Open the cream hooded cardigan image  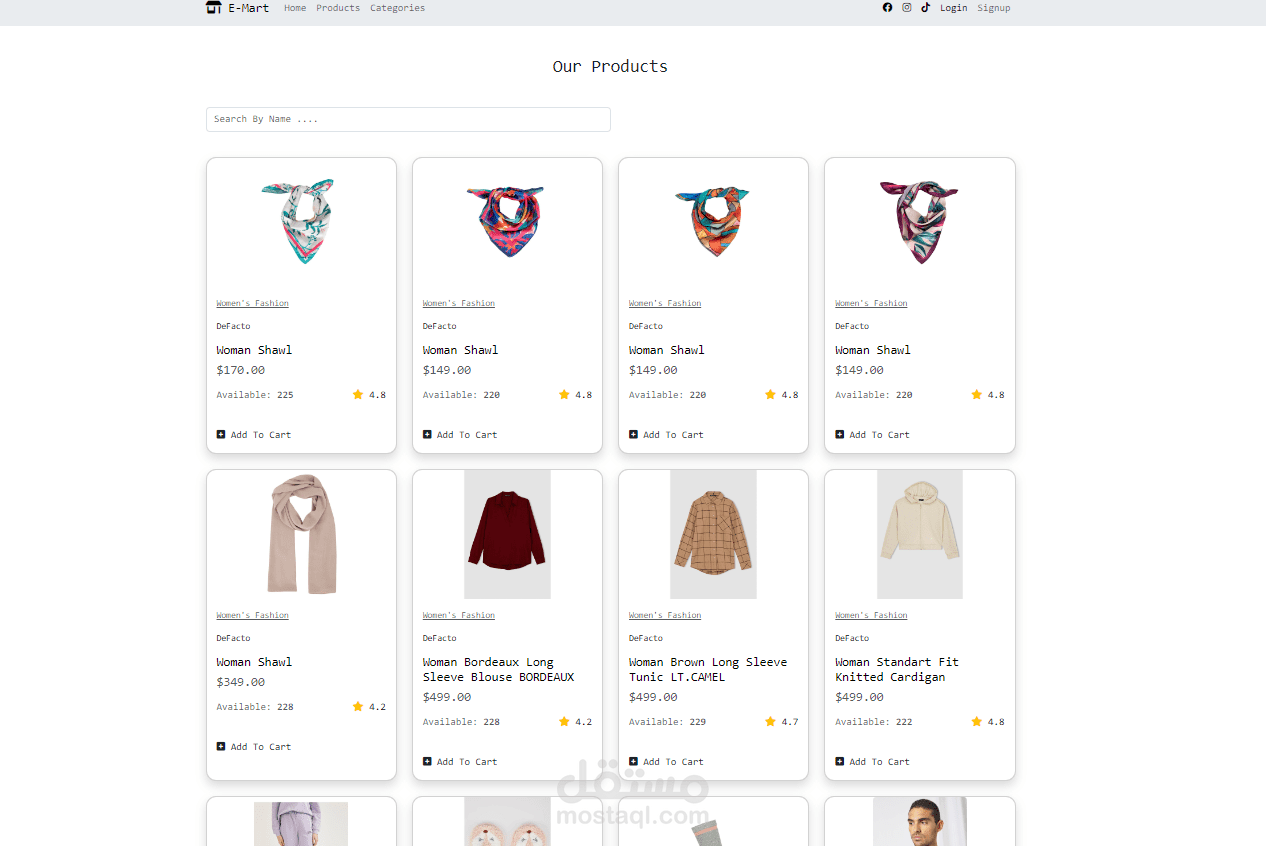click(920, 534)
